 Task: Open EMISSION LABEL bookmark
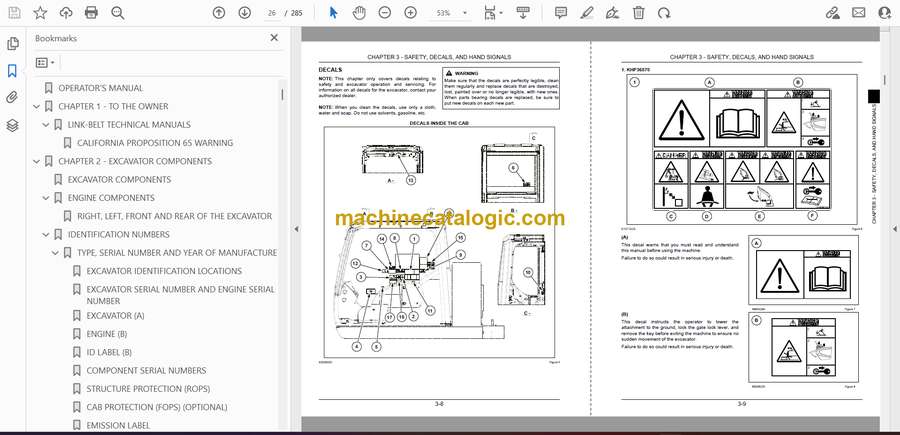click(118, 425)
